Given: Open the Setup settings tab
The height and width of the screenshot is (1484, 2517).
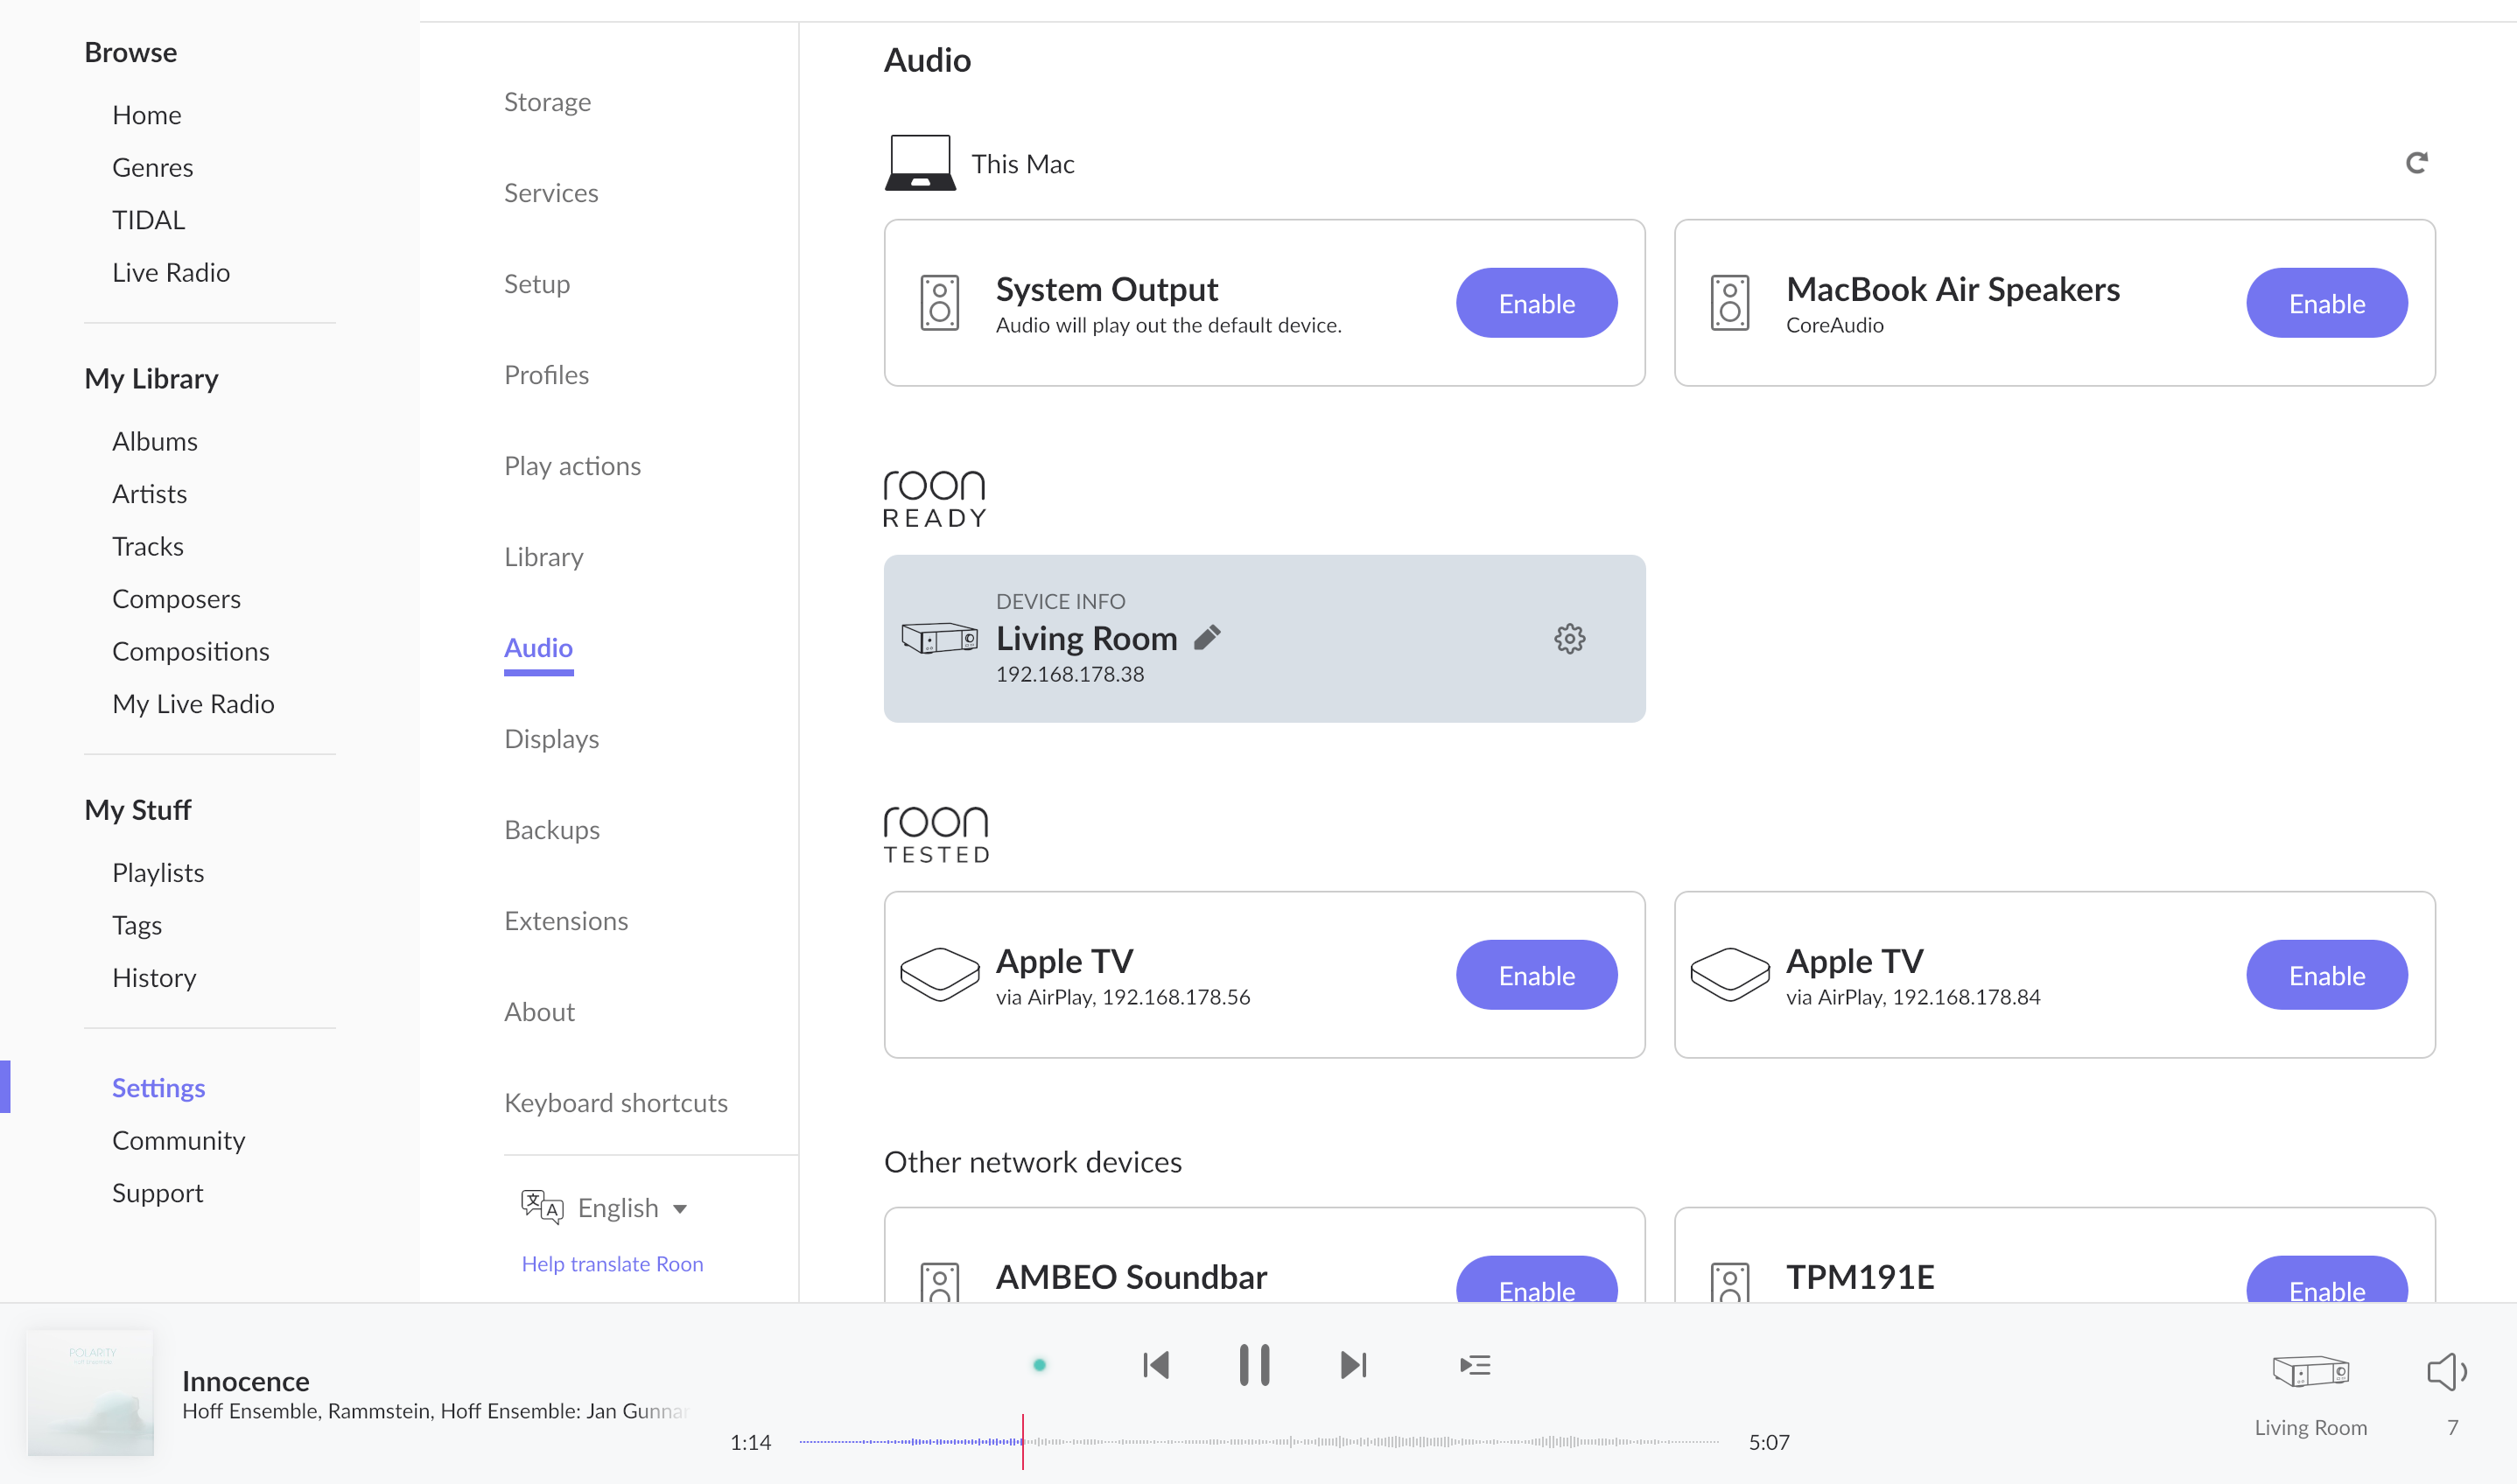Looking at the screenshot, I should [x=537, y=284].
